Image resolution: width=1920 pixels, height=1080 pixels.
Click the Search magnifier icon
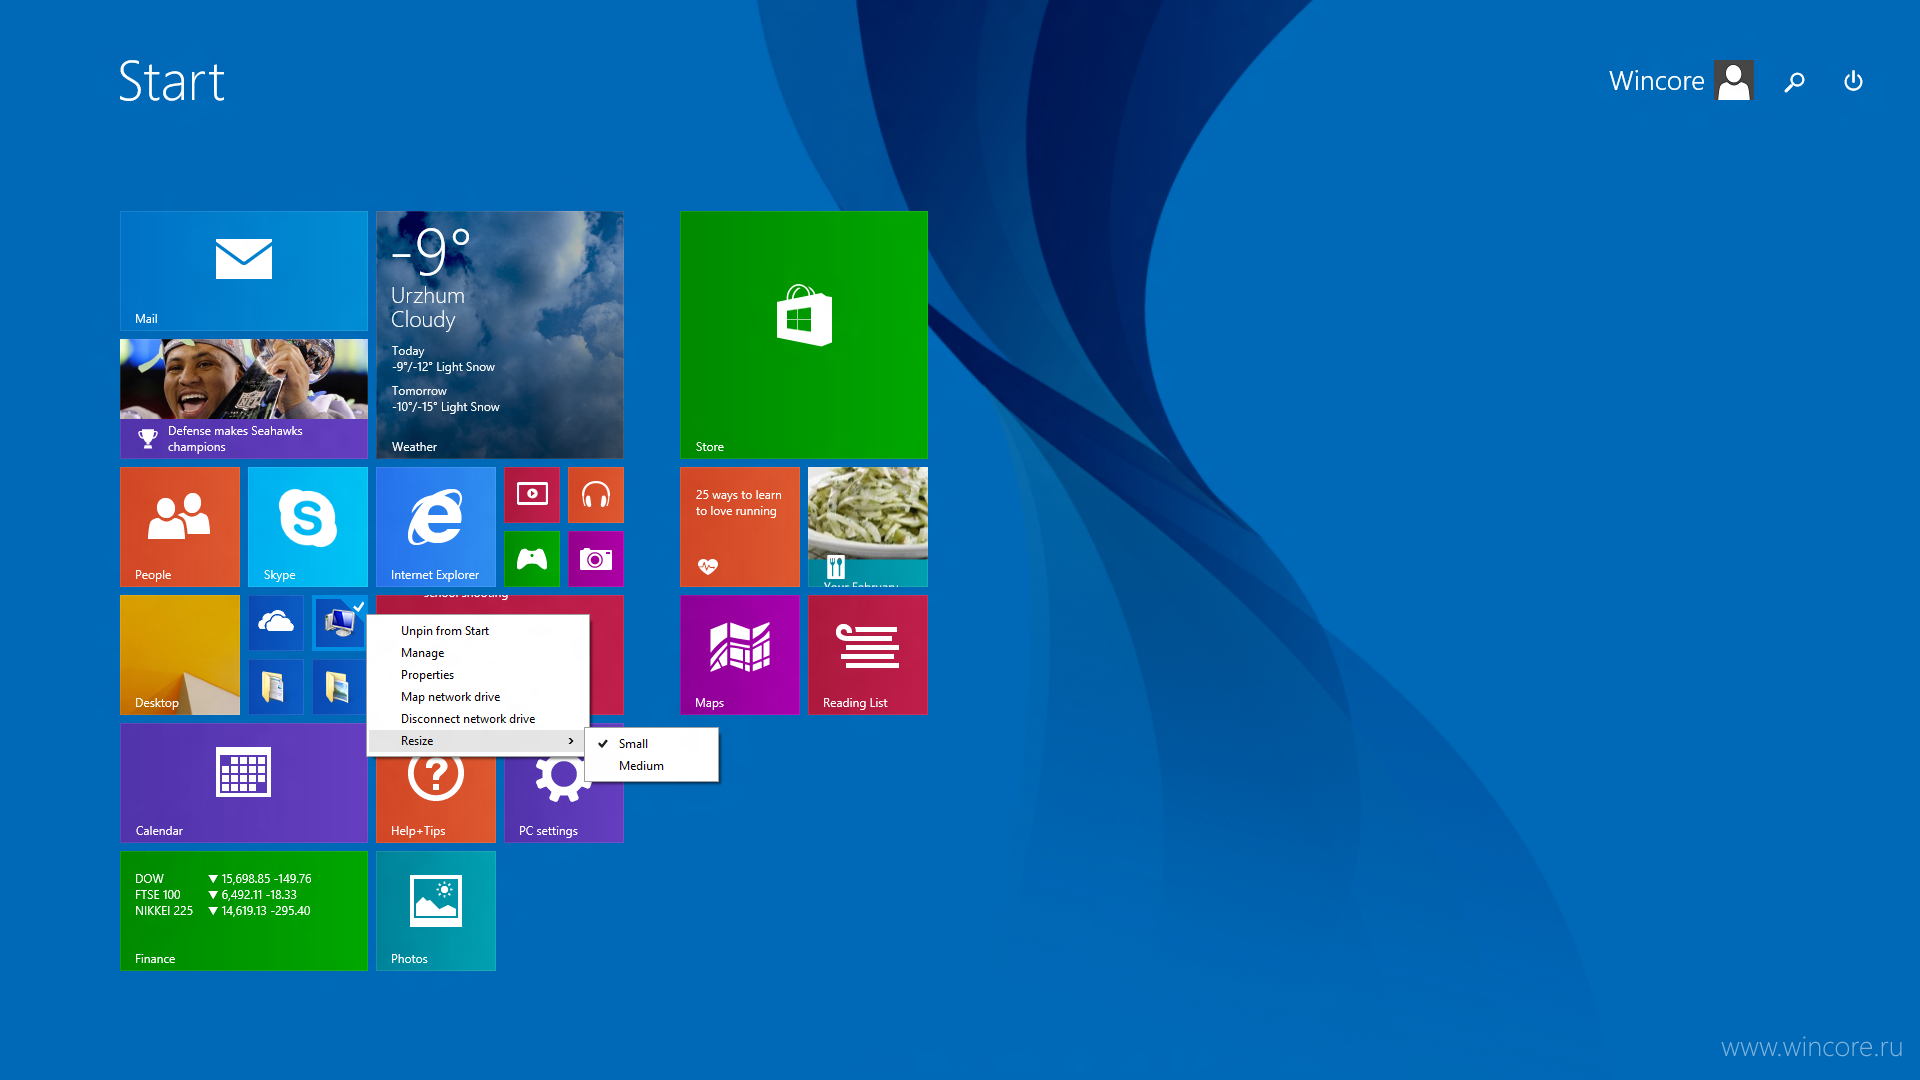pyautogui.click(x=1795, y=81)
